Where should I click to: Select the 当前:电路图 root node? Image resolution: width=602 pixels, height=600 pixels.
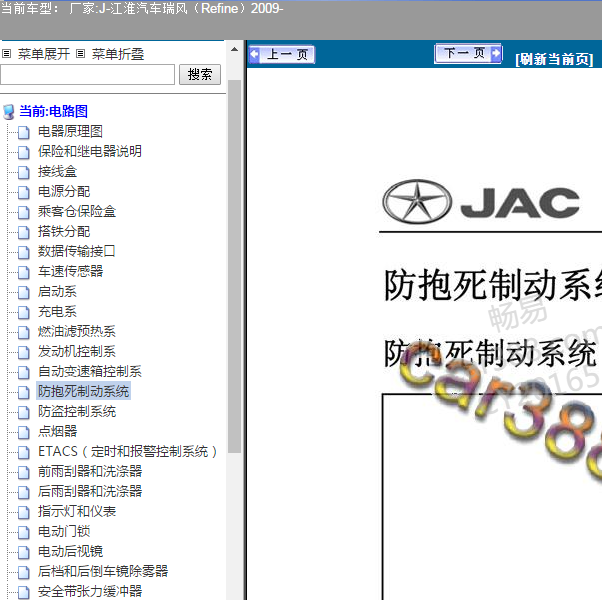coord(53,111)
